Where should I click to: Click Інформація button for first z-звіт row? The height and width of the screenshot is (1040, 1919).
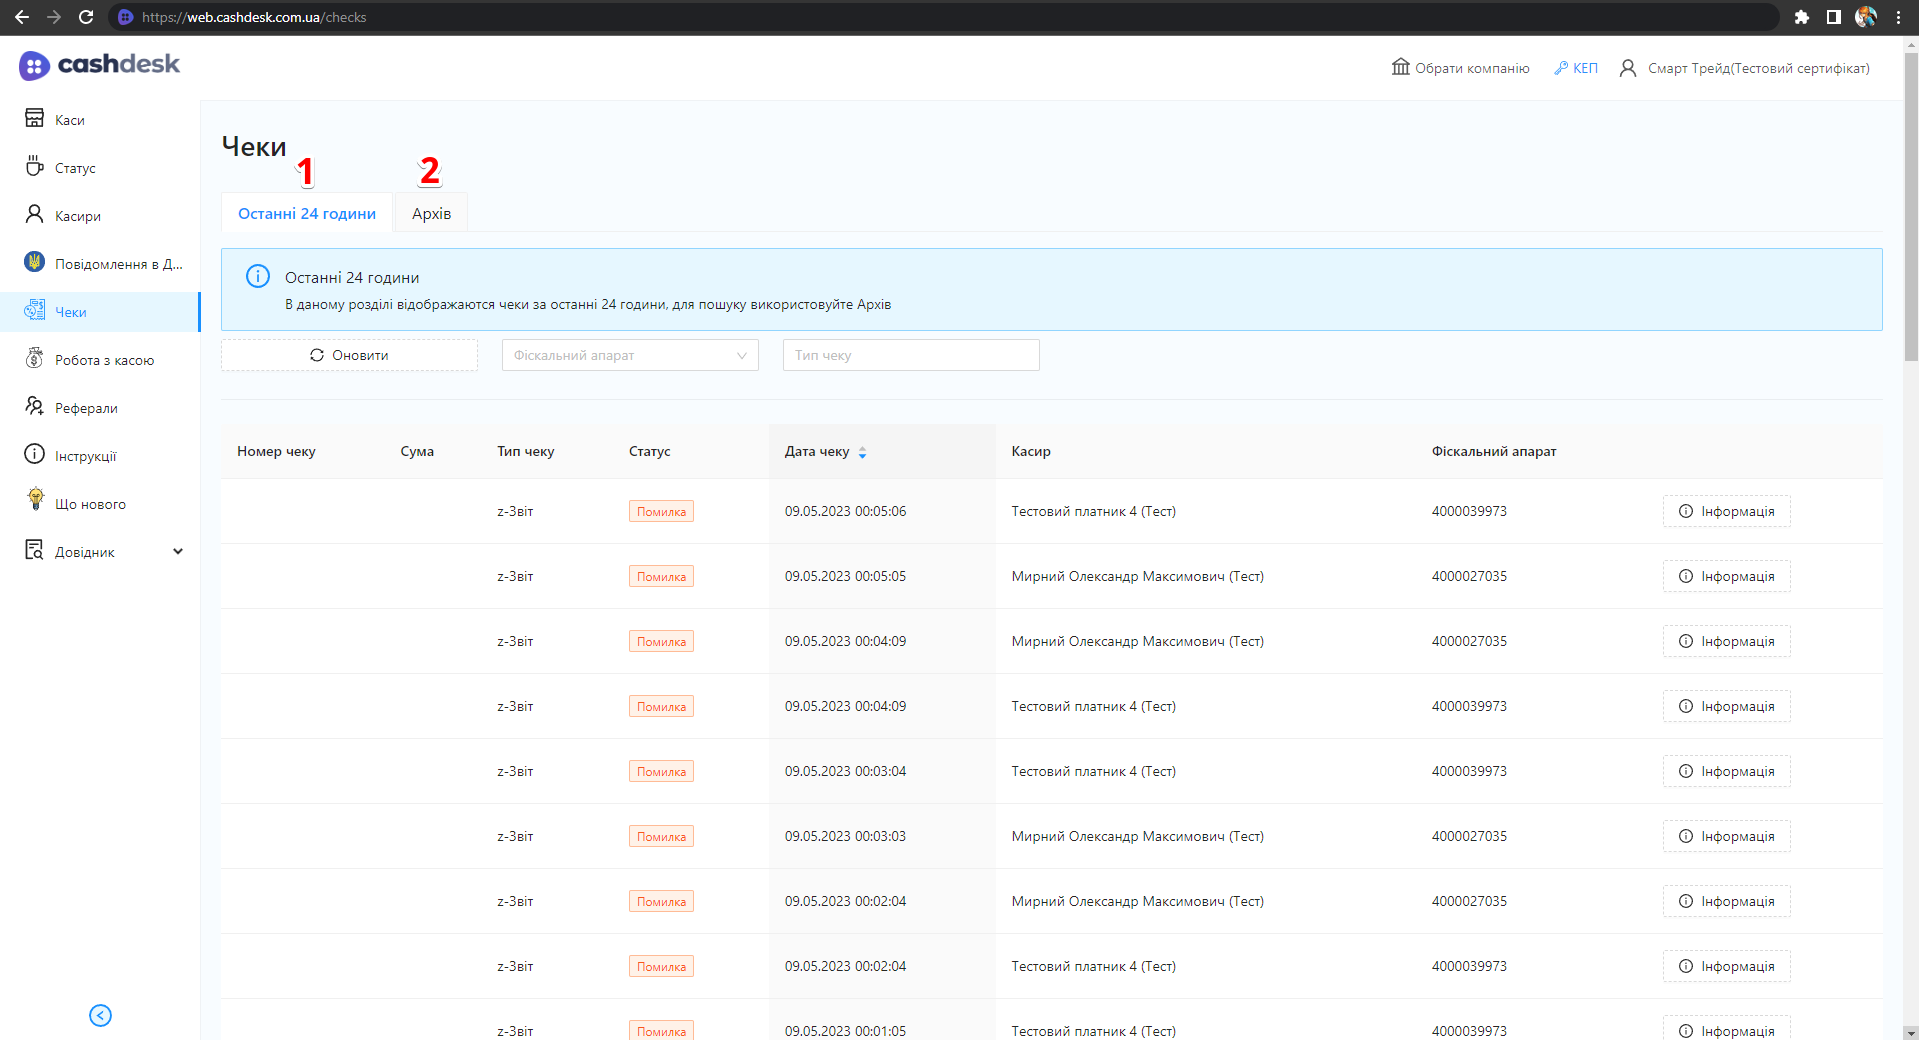point(1726,511)
